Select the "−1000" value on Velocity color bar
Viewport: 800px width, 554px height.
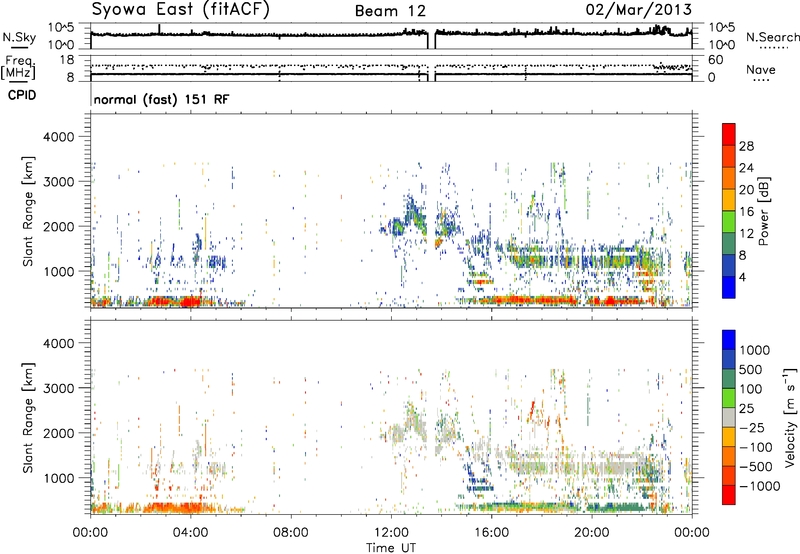click(759, 486)
